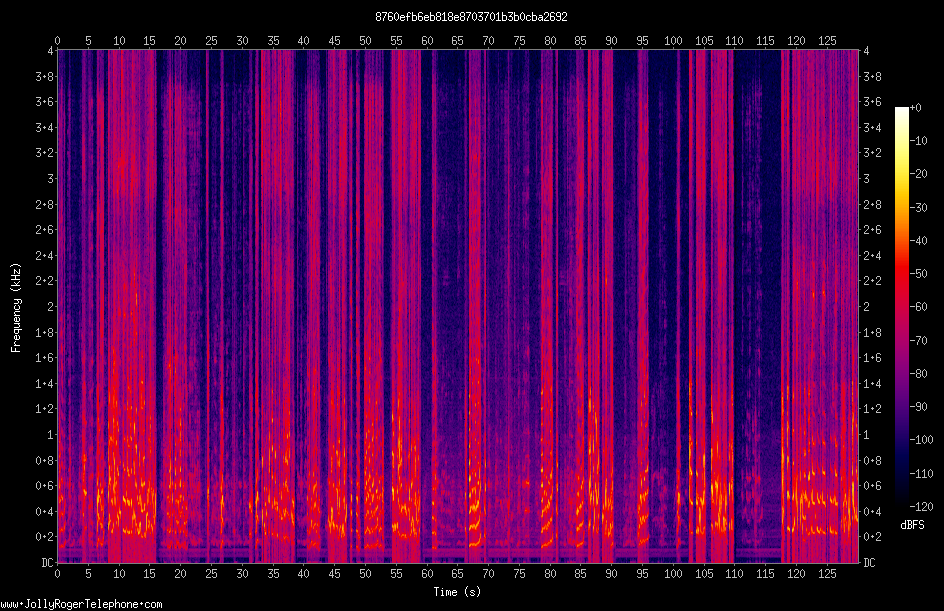Click the "-10" value on dBFS scale
Viewport: 944px width, 611px height.
(918, 141)
